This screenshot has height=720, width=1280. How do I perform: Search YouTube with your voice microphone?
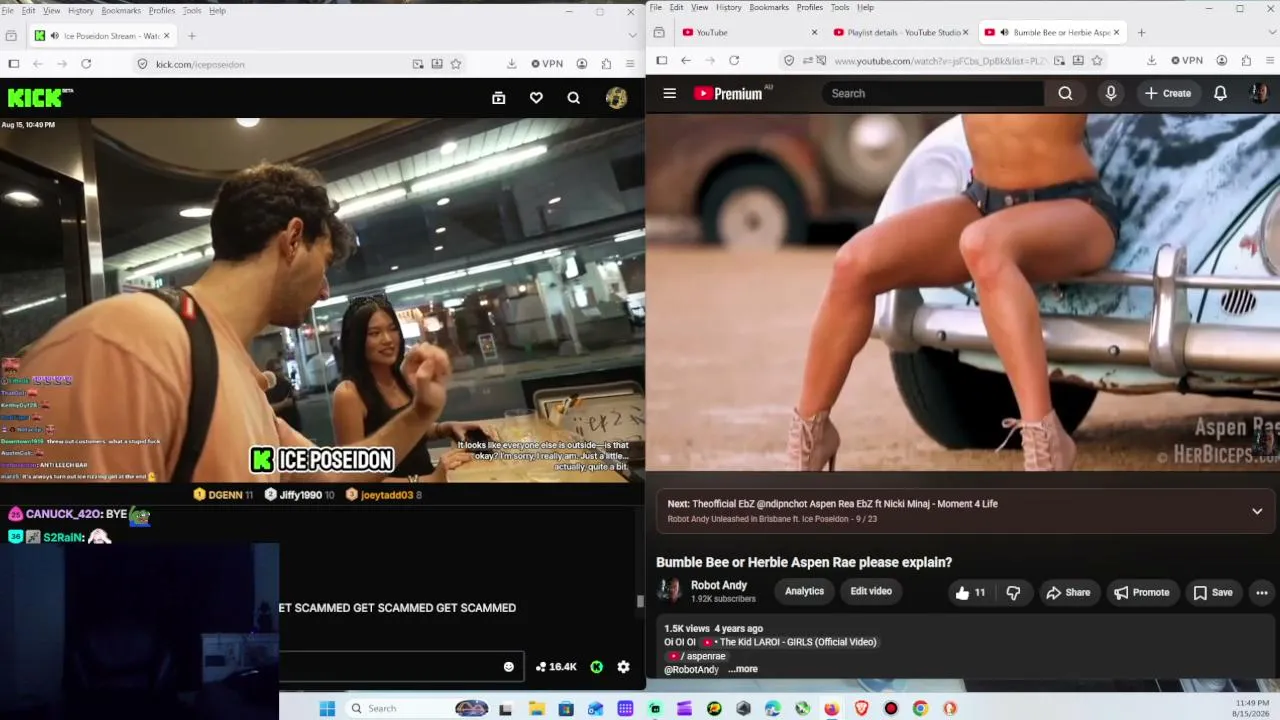tap(1110, 93)
